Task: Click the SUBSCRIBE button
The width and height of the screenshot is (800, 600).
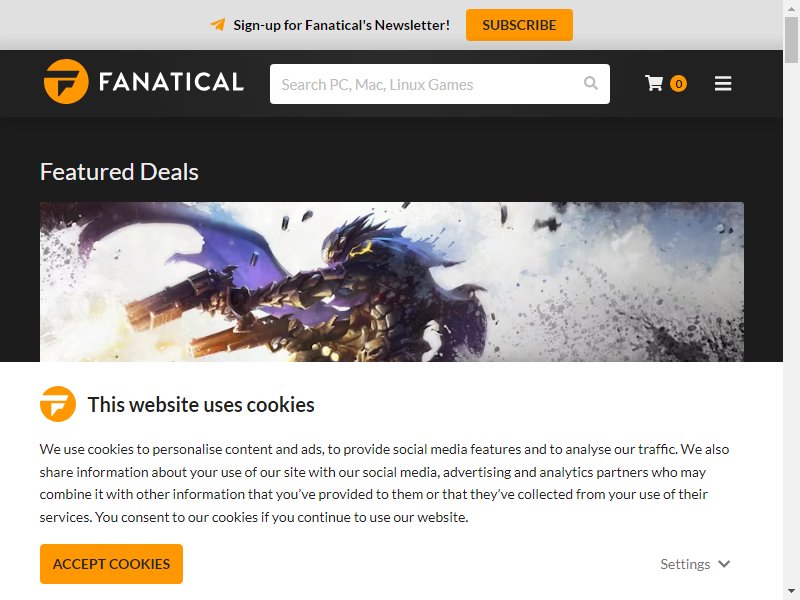Action: pyautogui.click(x=519, y=25)
